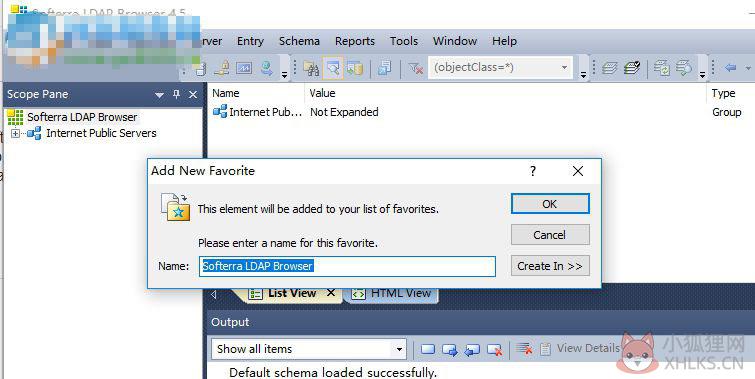
Task: Click the favorite Name input field
Action: pos(347,266)
